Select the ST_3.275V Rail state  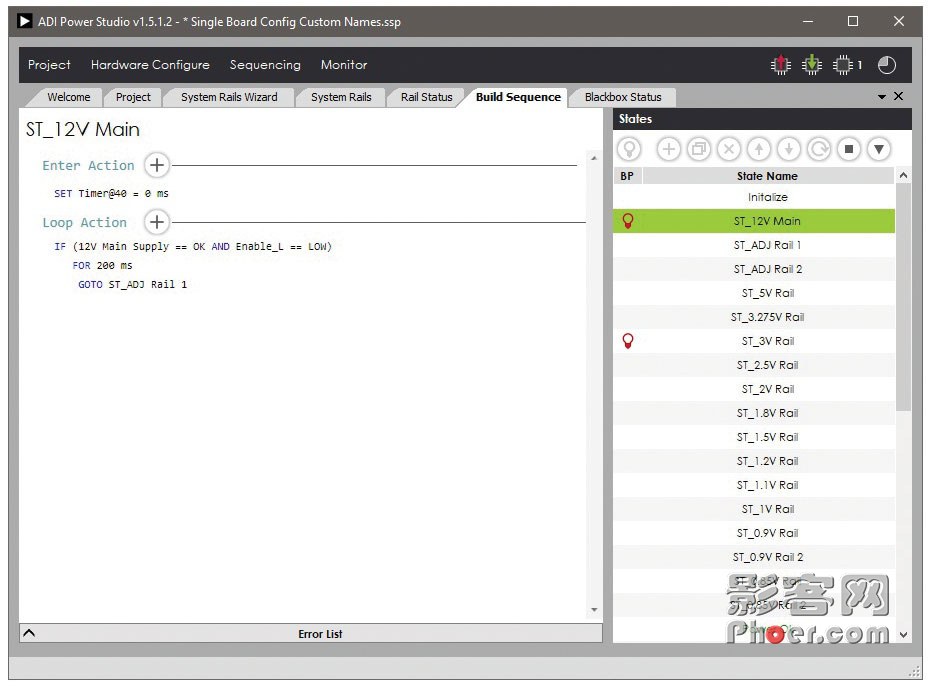(x=768, y=317)
